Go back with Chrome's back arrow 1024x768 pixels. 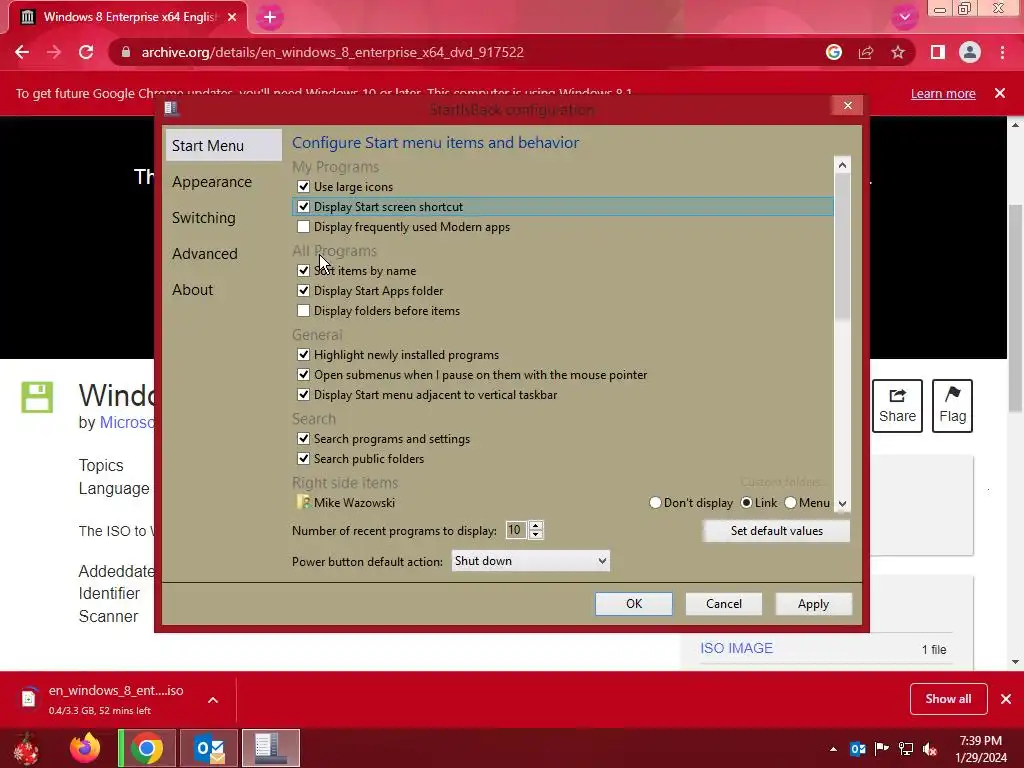[22, 52]
